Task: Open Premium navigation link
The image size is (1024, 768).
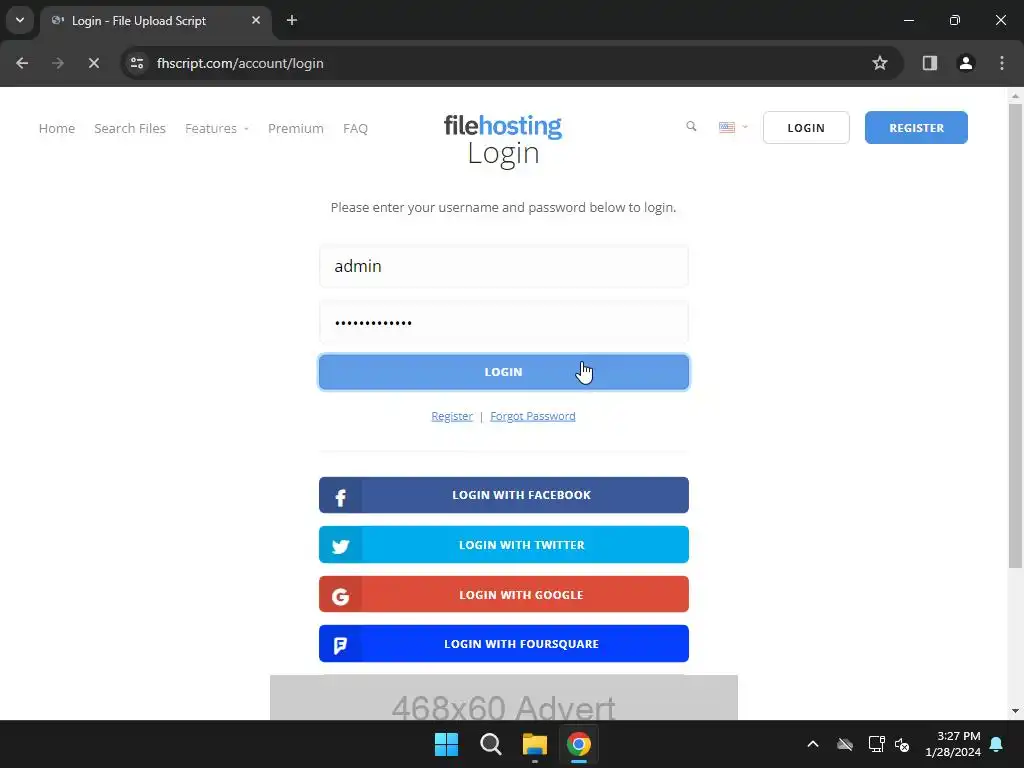Action: tap(296, 129)
